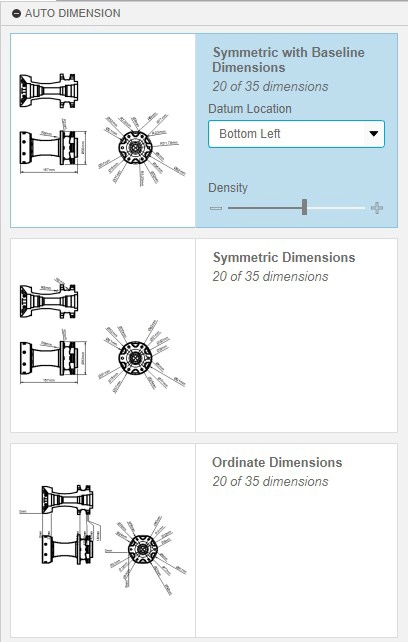This screenshot has height=642, width=408.
Task: Click dimension count under Symmetric Dimensions
Action: pyautogui.click(x=270, y=276)
